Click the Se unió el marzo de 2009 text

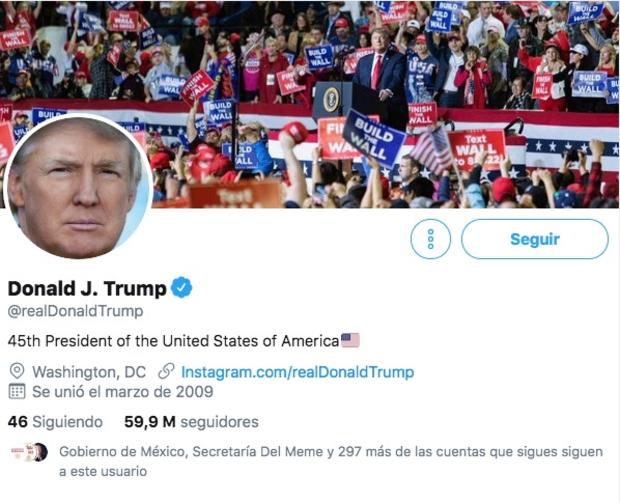coord(123,391)
